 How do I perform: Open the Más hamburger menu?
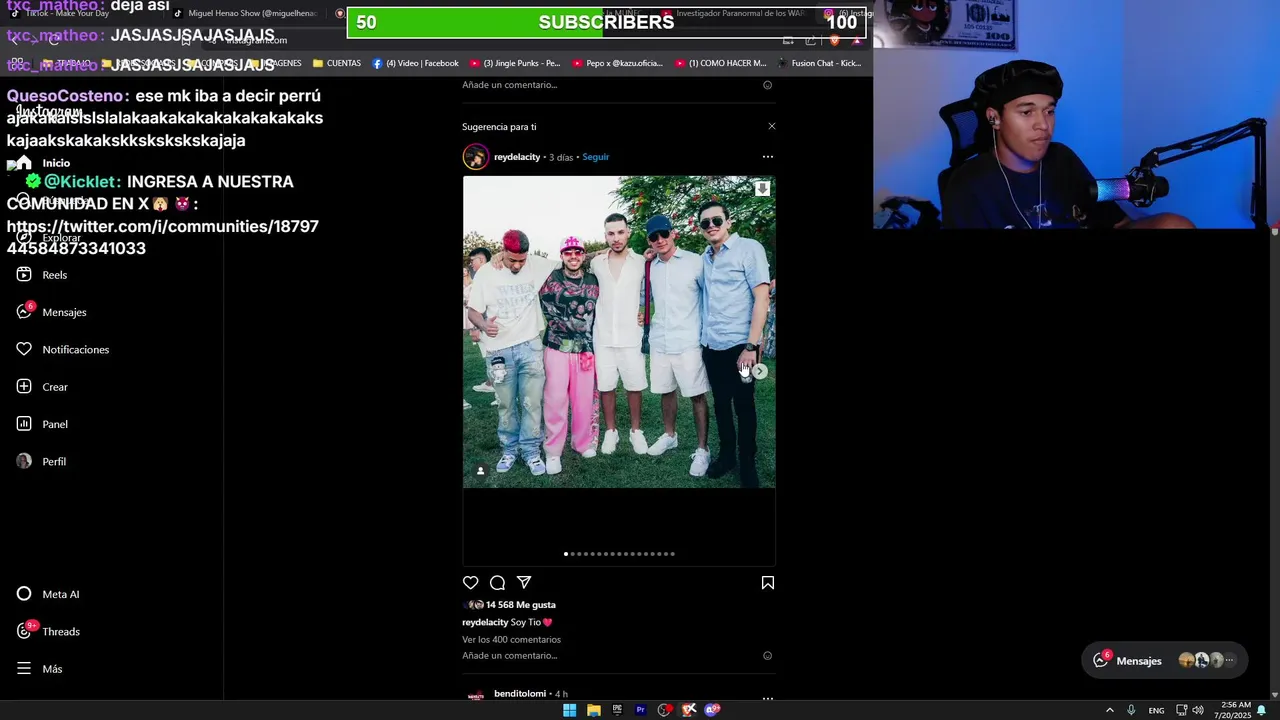pyautogui.click(x=40, y=669)
